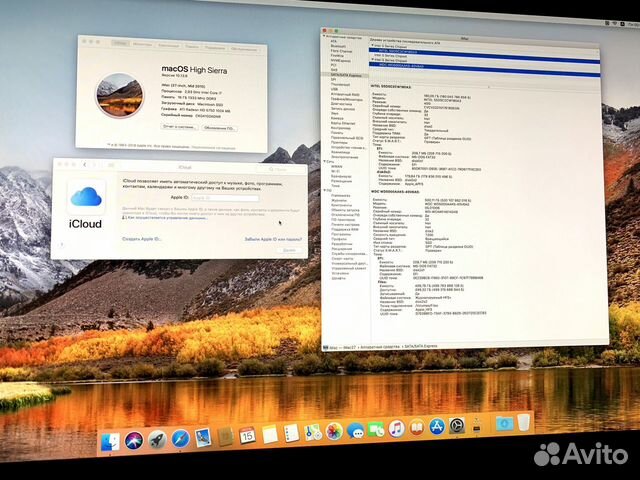
Task: Click the Обновление ПО button
Action: (x=220, y=128)
